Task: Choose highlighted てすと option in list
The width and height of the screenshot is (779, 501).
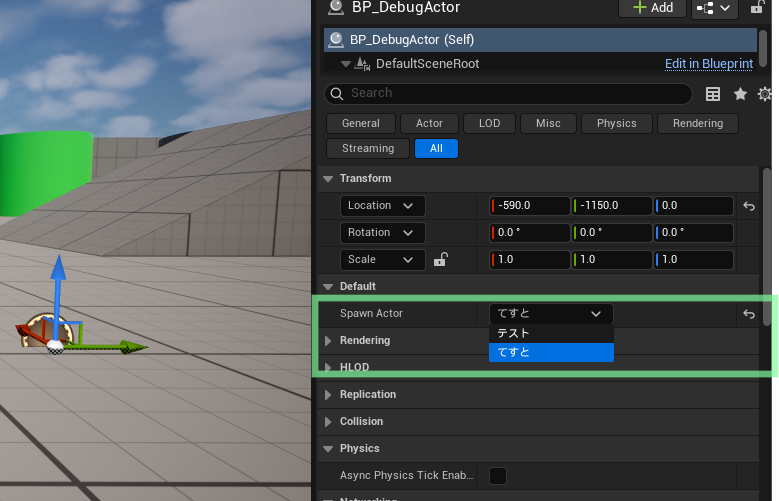Action: 551,352
